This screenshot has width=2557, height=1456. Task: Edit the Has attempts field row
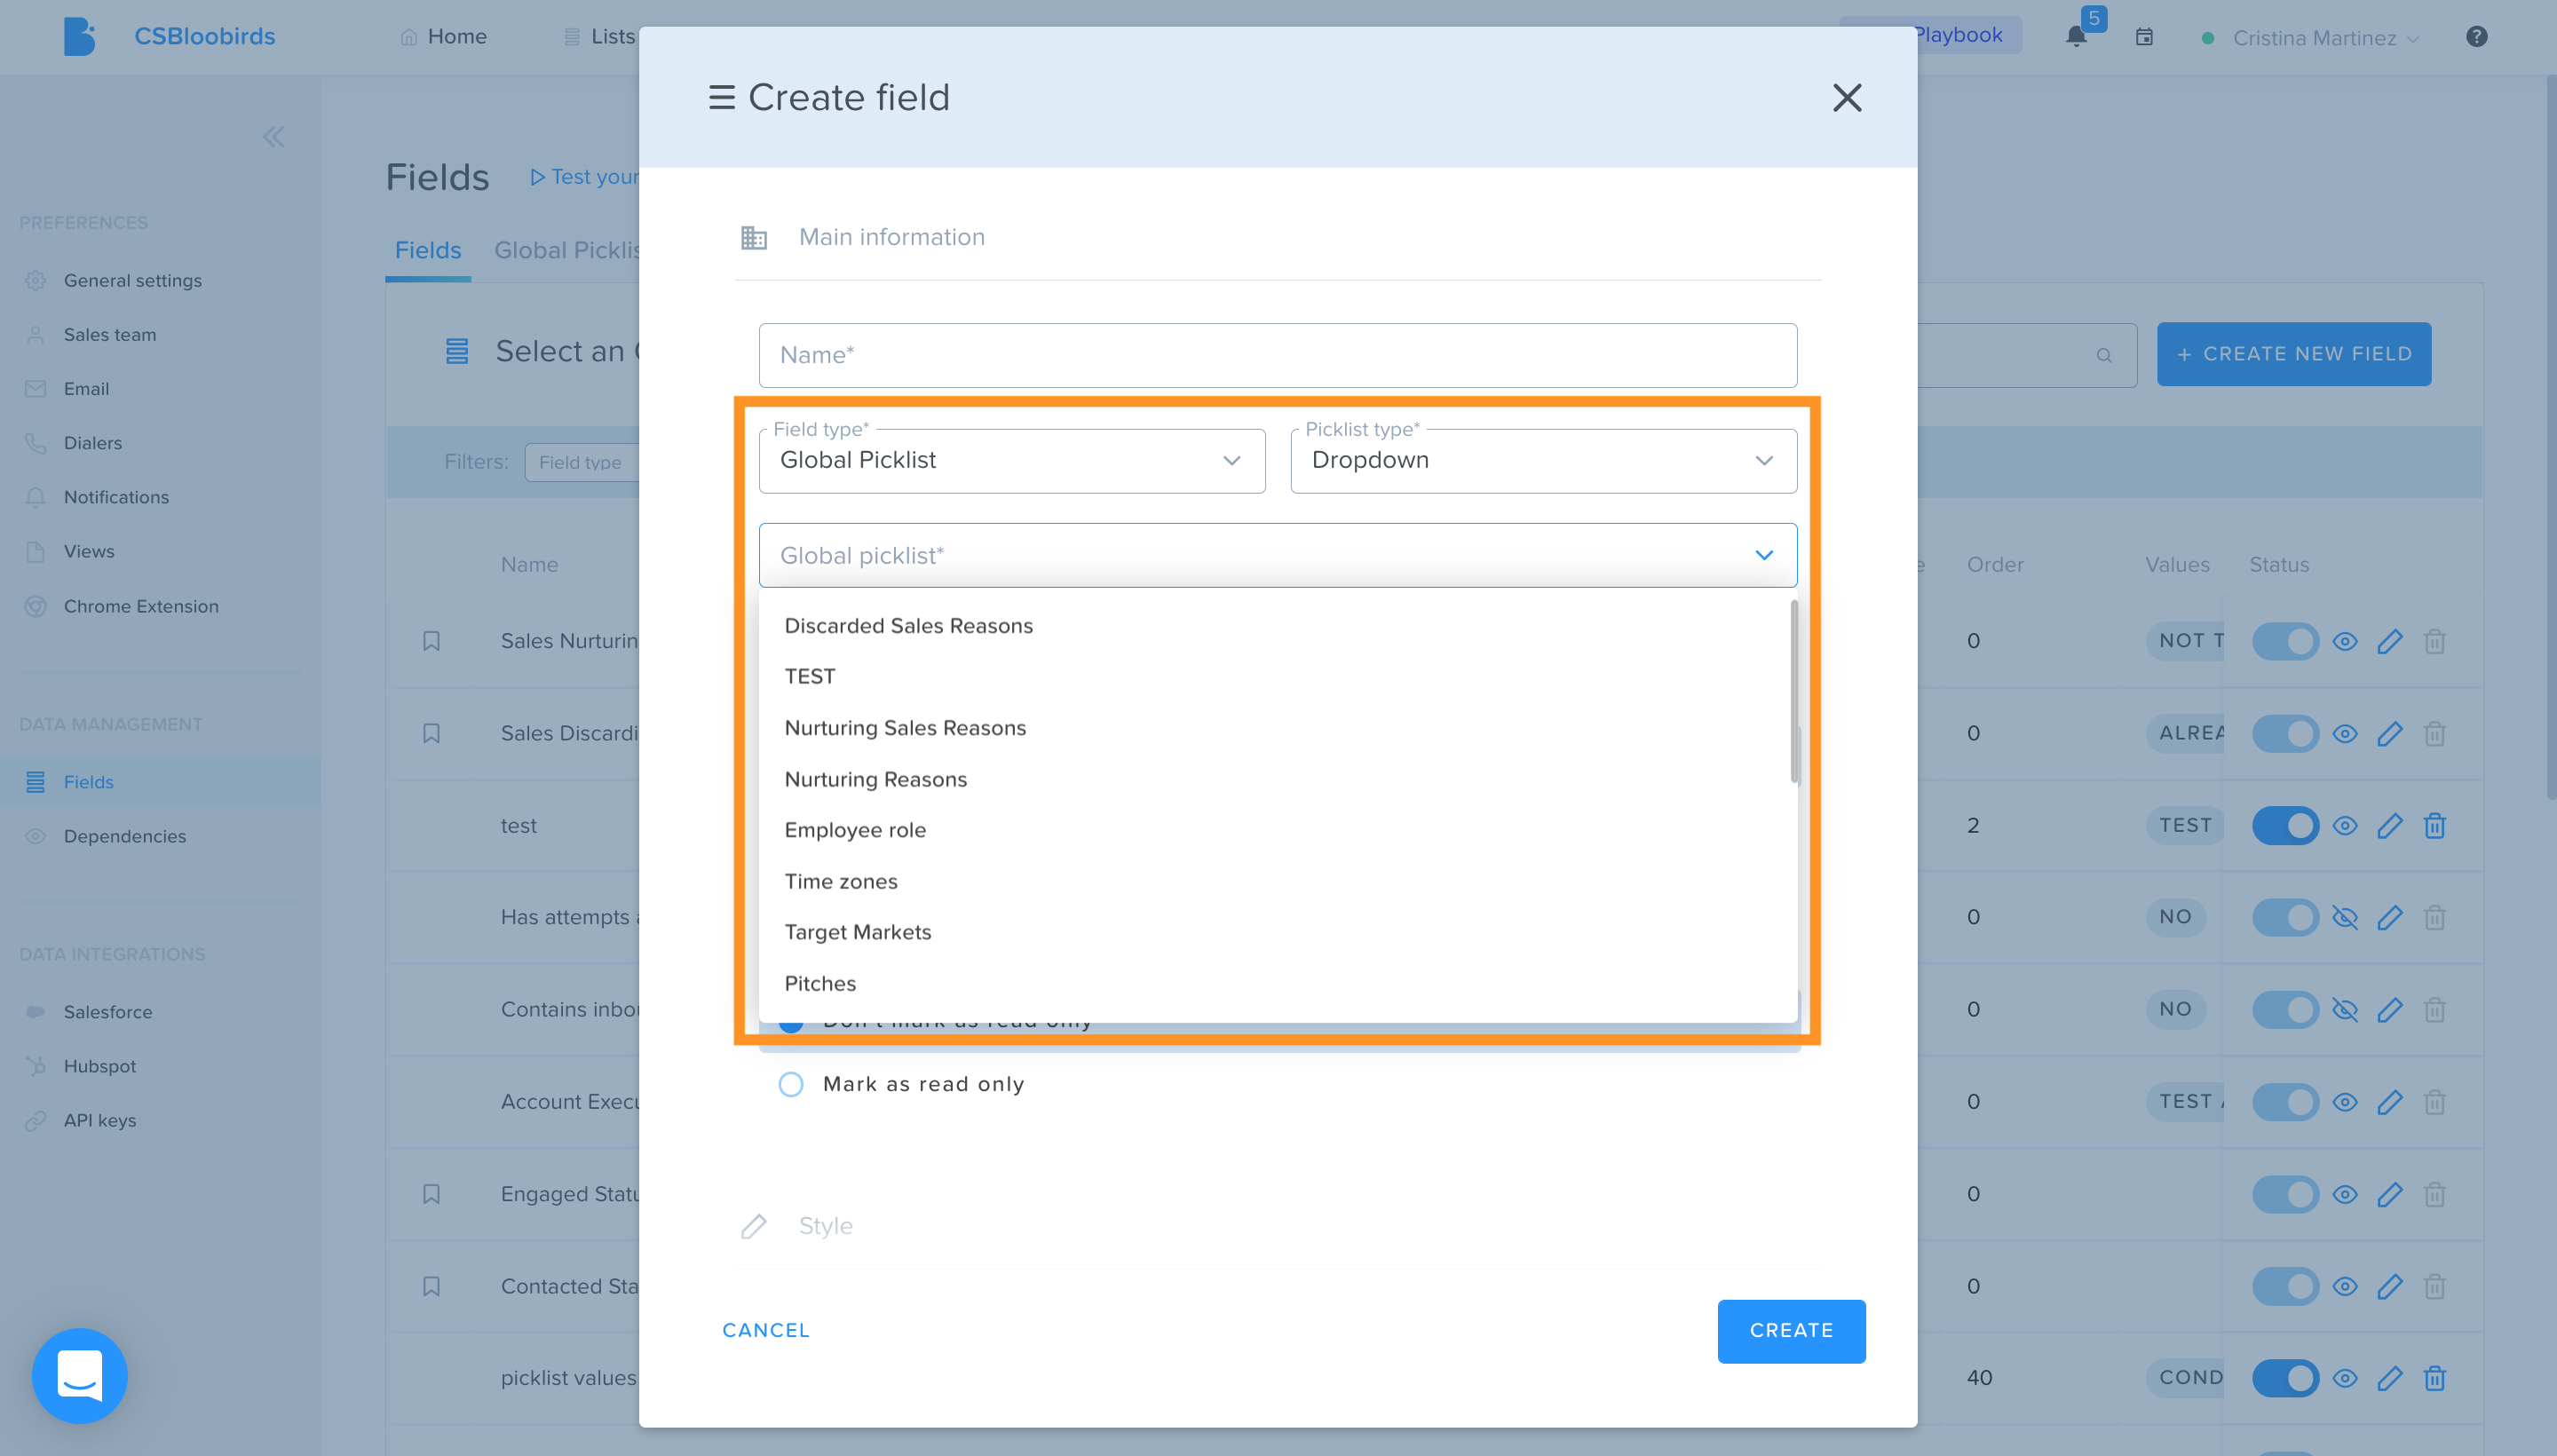[2389, 917]
